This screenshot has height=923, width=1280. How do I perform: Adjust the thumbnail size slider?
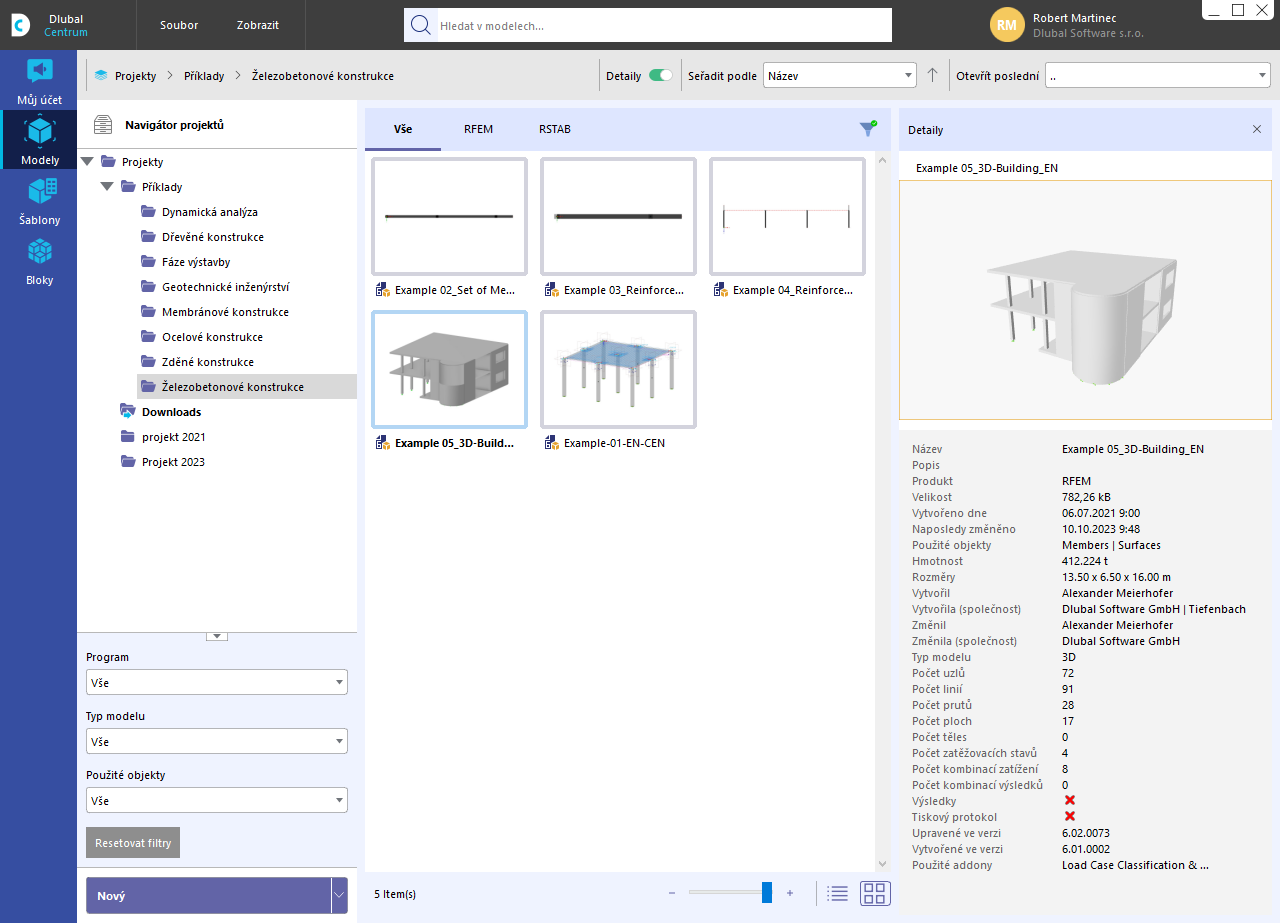click(x=767, y=893)
